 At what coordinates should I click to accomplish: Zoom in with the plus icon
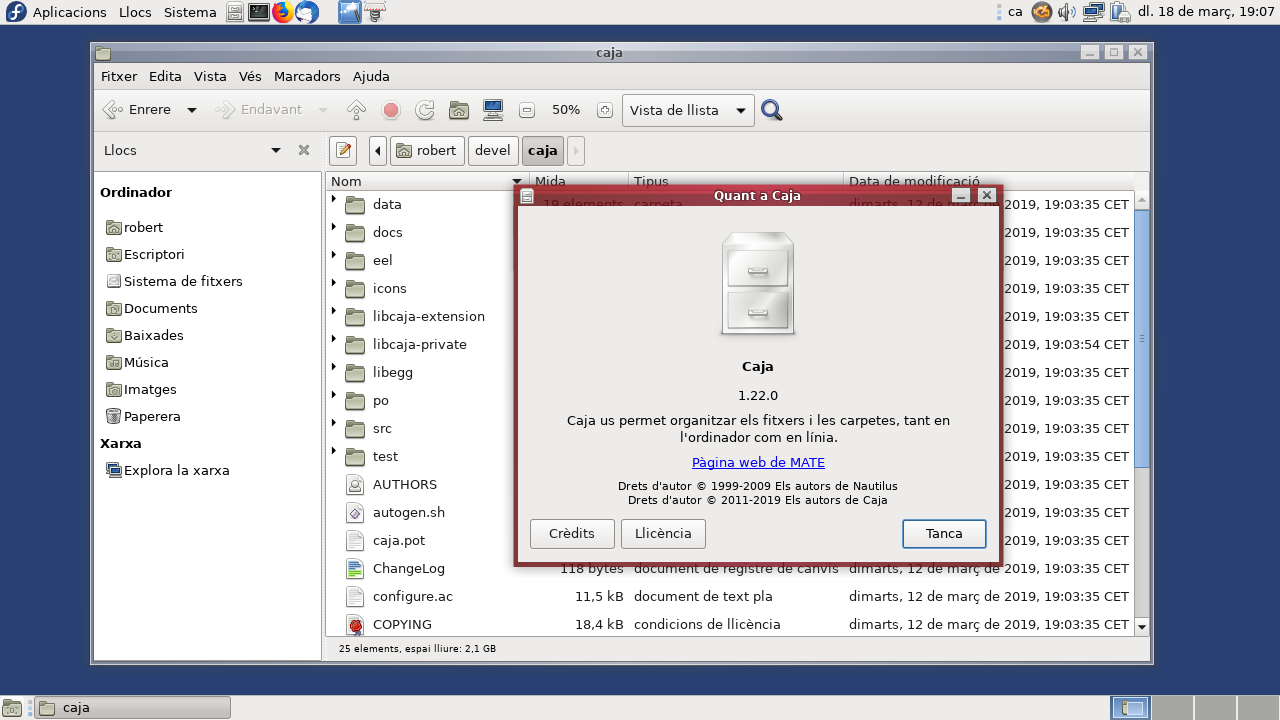pyautogui.click(x=604, y=110)
